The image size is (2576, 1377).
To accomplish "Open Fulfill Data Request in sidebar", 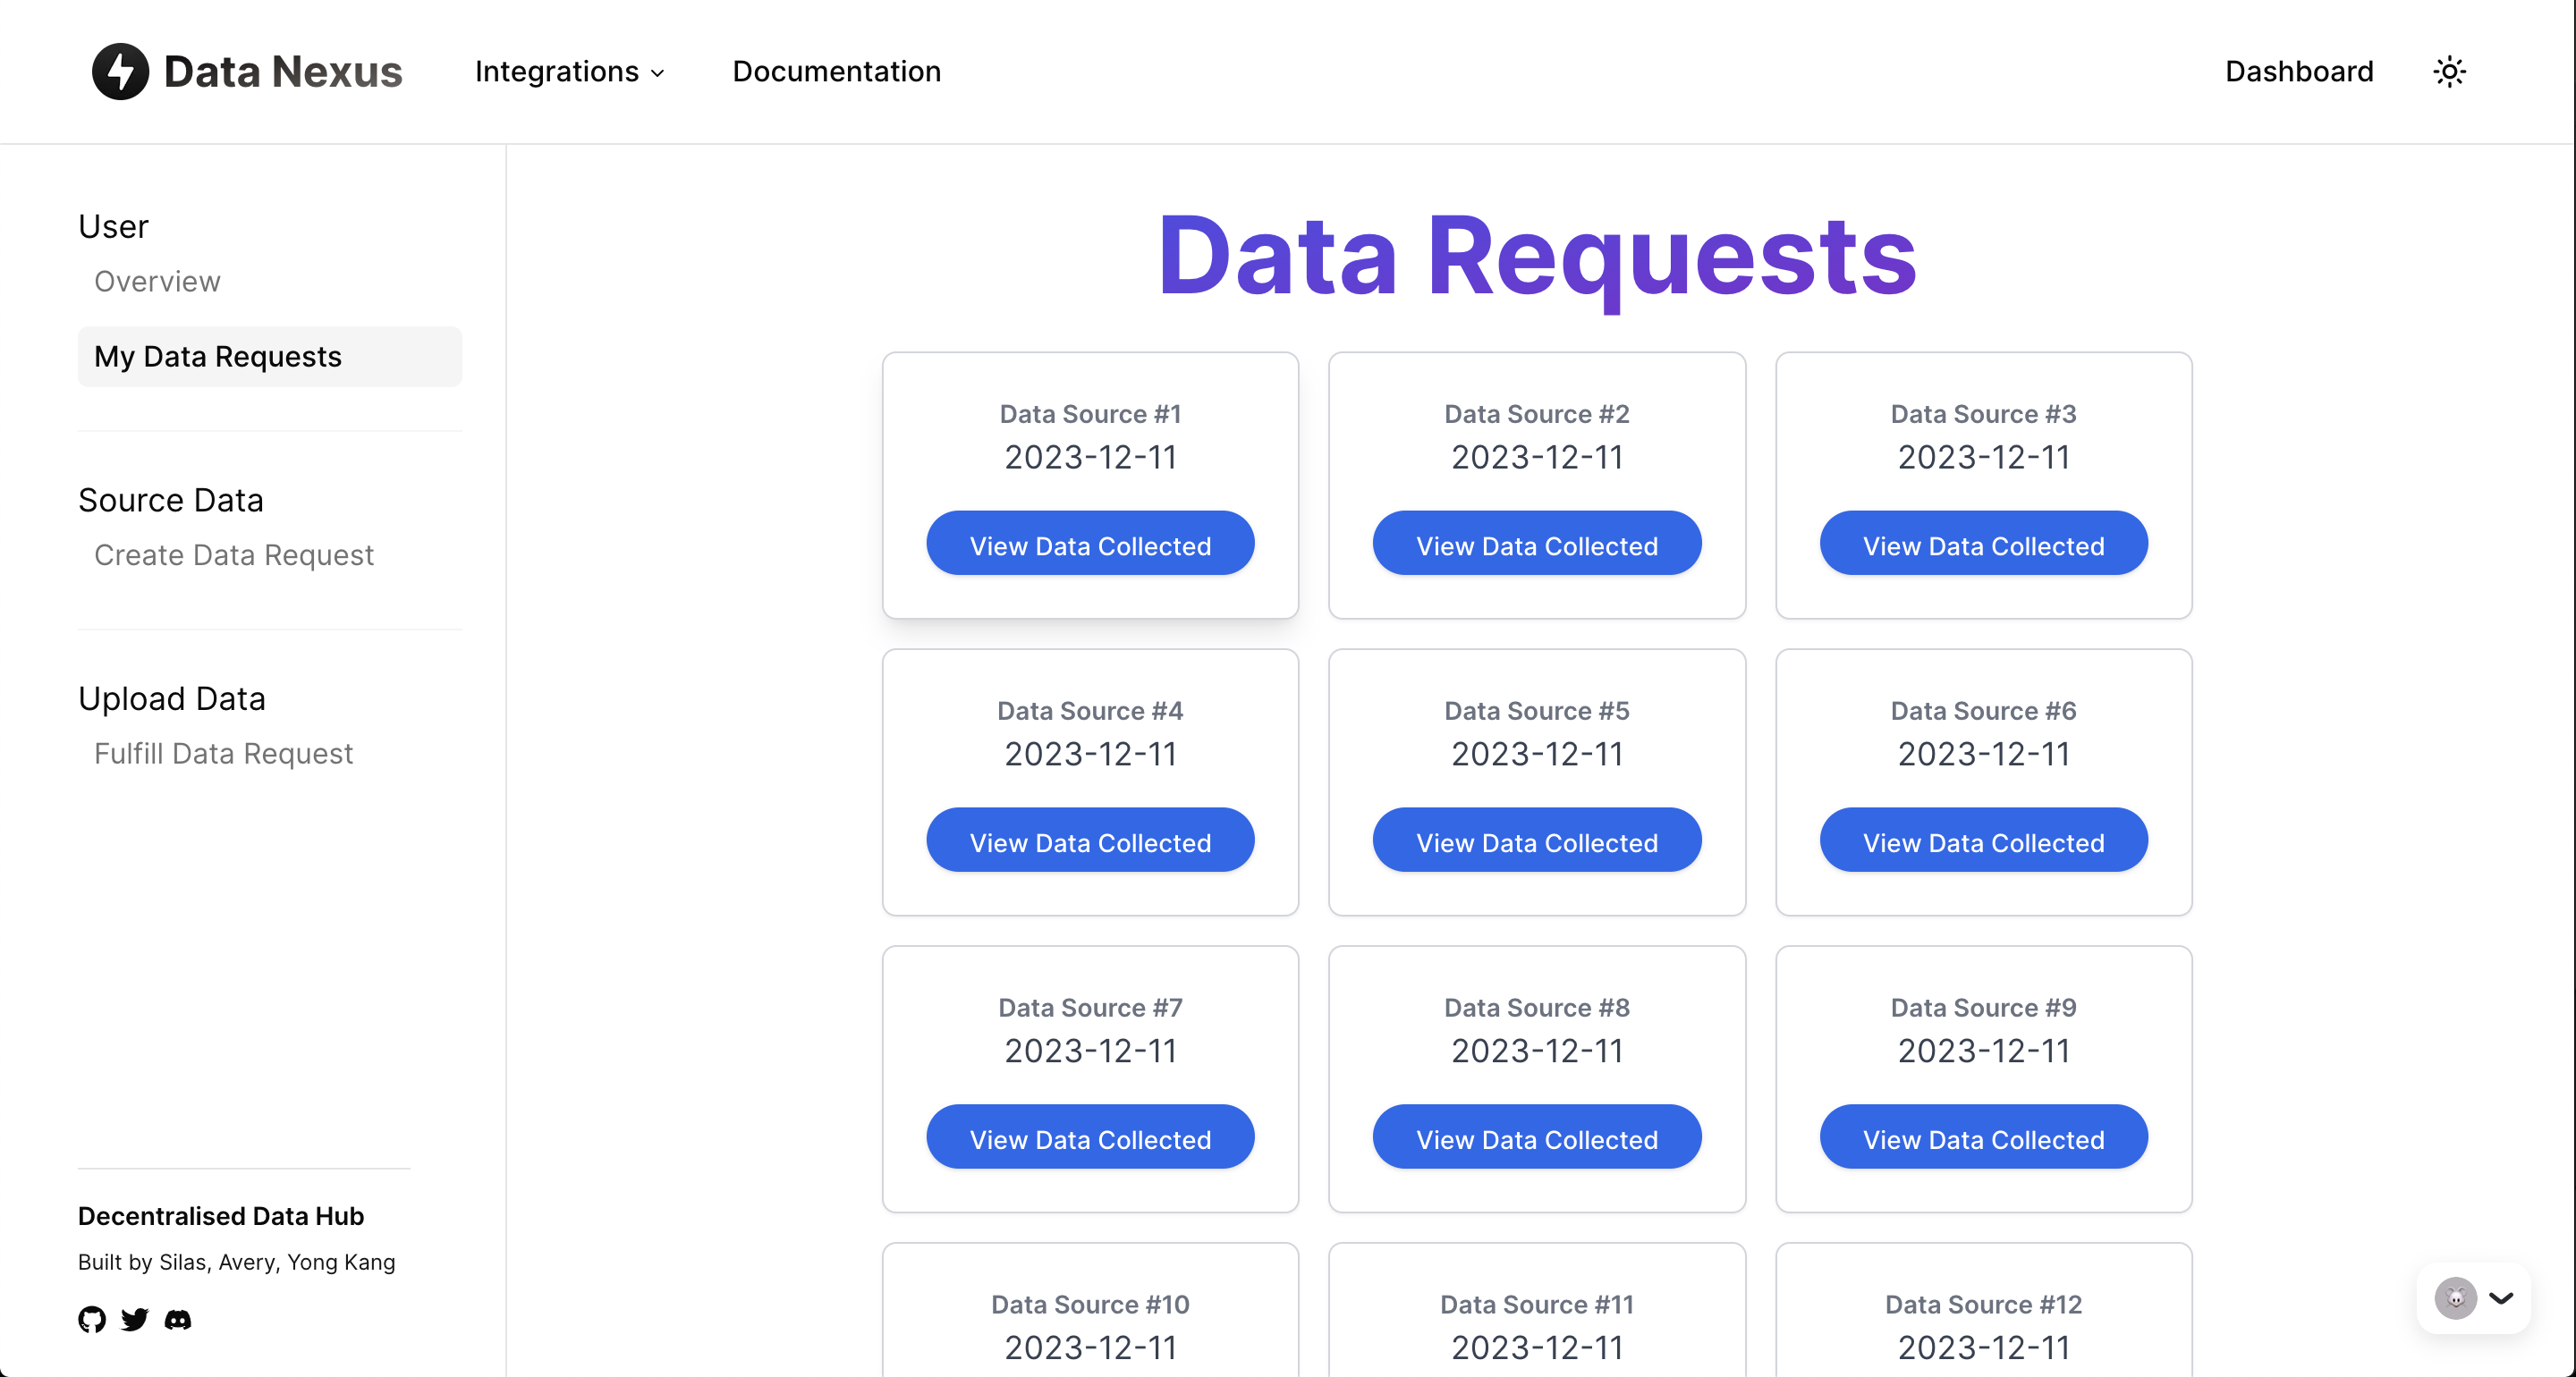I will click(223, 753).
